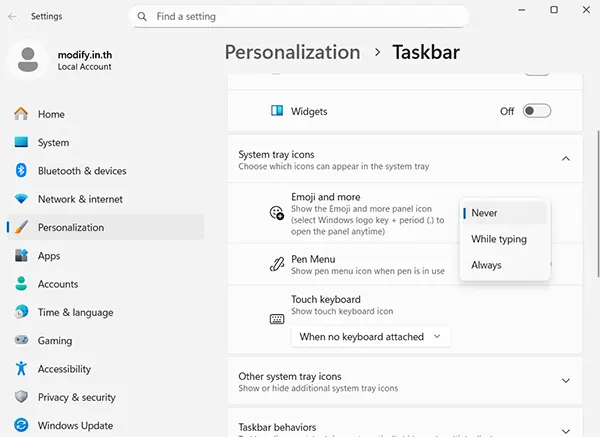
Task: Click the Widgets icon
Action: click(x=277, y=111)
